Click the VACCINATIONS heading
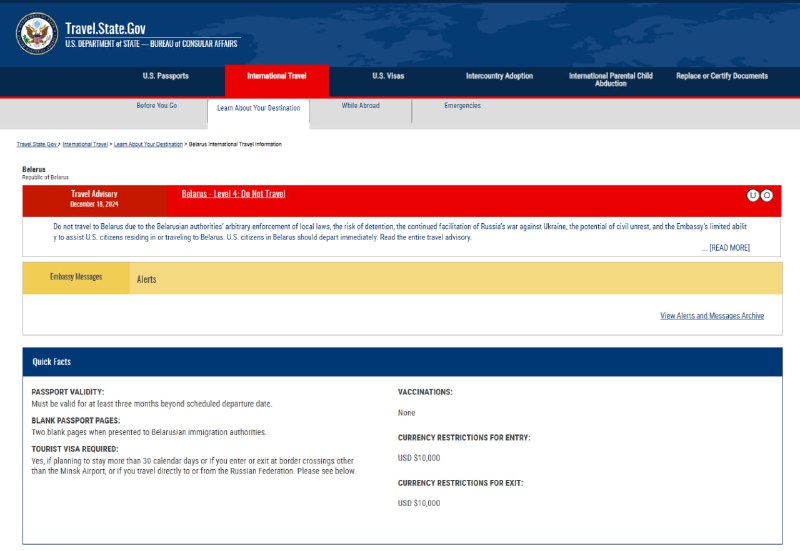 (x=425, y=392)
